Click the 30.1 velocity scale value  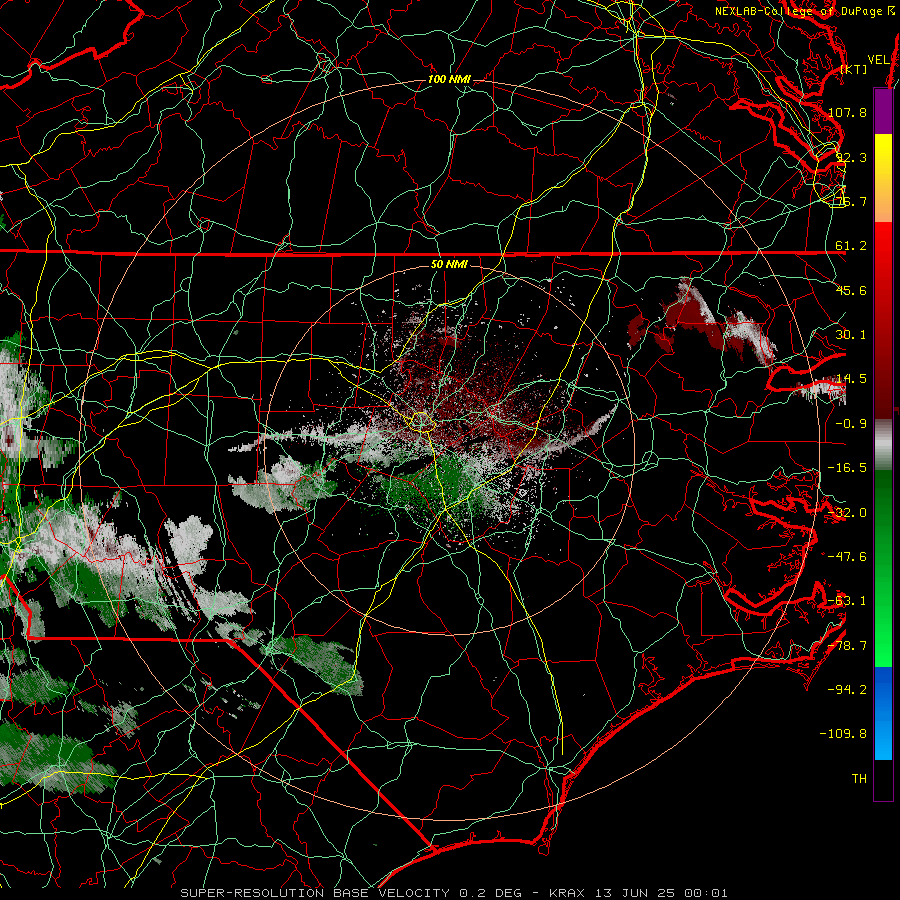pyautogui.click(x=851, y=335)
